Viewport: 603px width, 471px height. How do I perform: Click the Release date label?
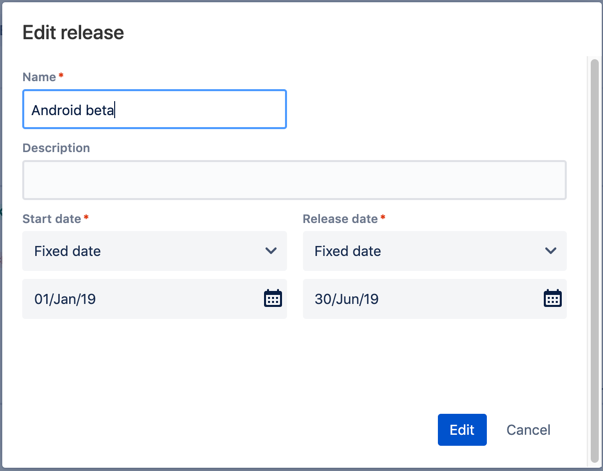tap(340, 219)
